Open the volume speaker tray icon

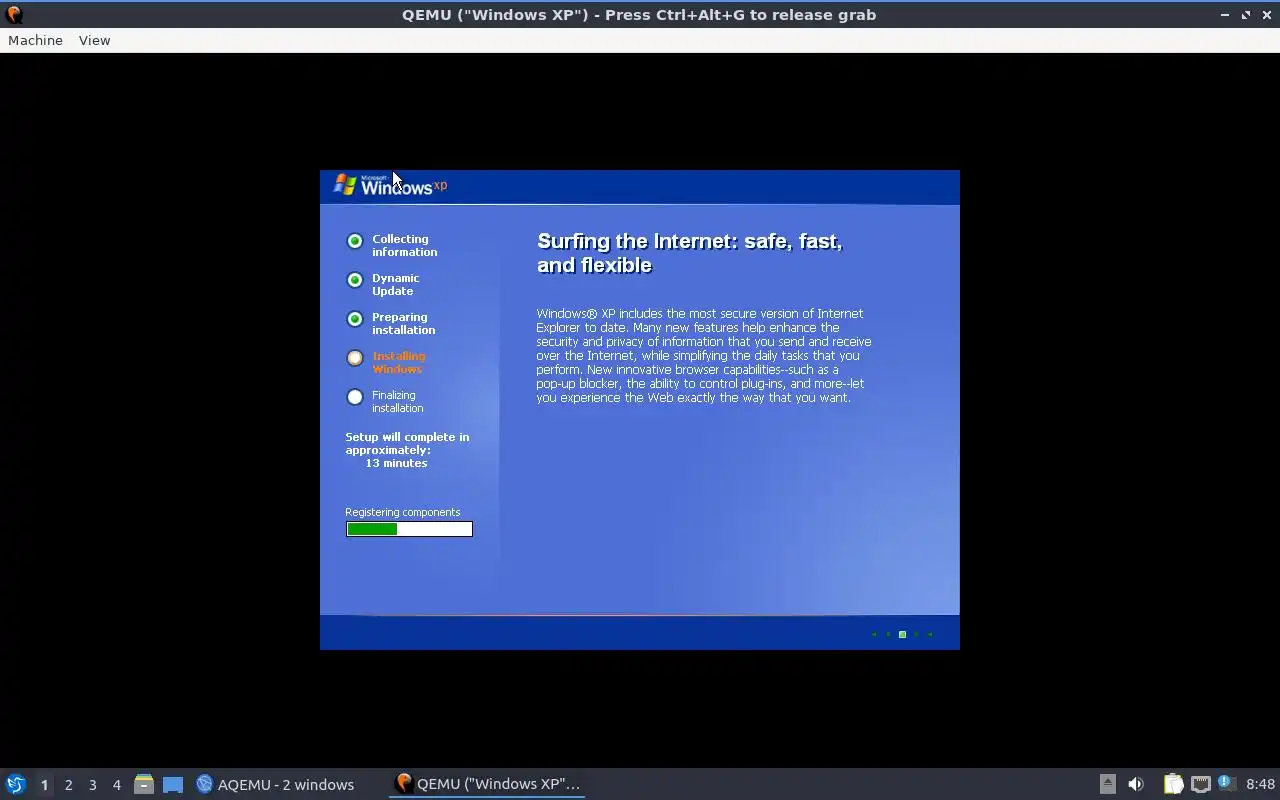click(x=1136, y=784)
